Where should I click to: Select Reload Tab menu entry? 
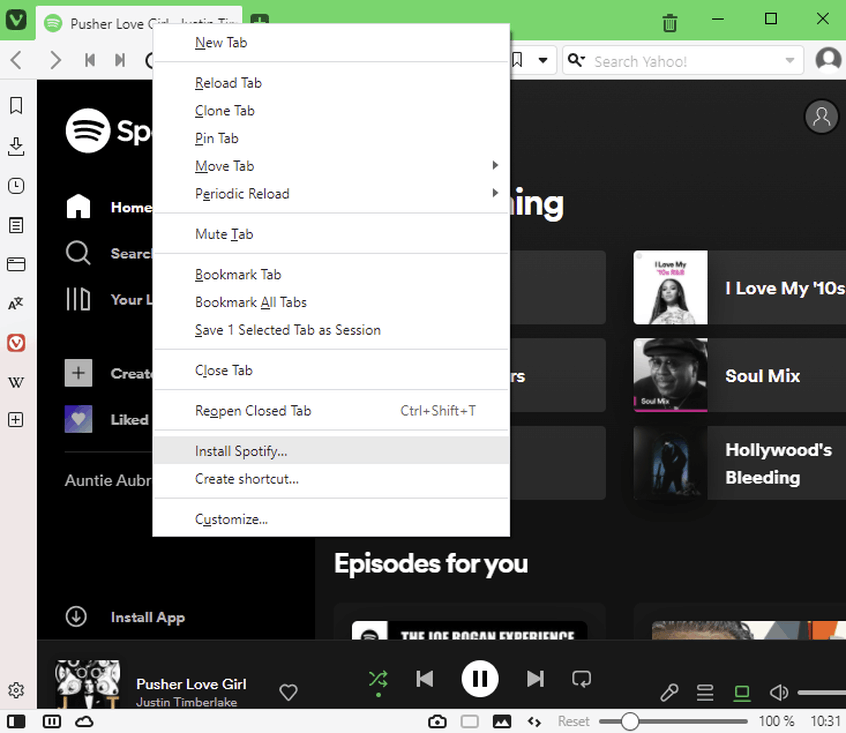coord(331,83)
